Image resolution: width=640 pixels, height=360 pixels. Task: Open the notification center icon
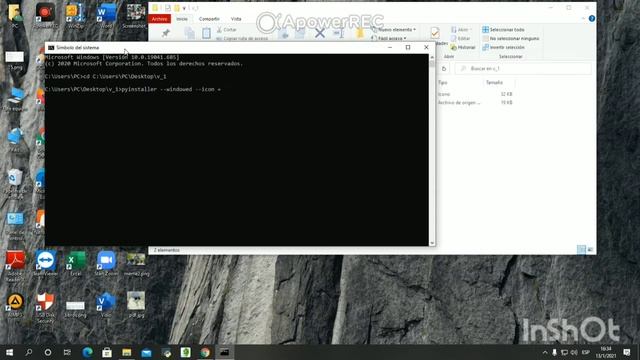pos(627,352)
